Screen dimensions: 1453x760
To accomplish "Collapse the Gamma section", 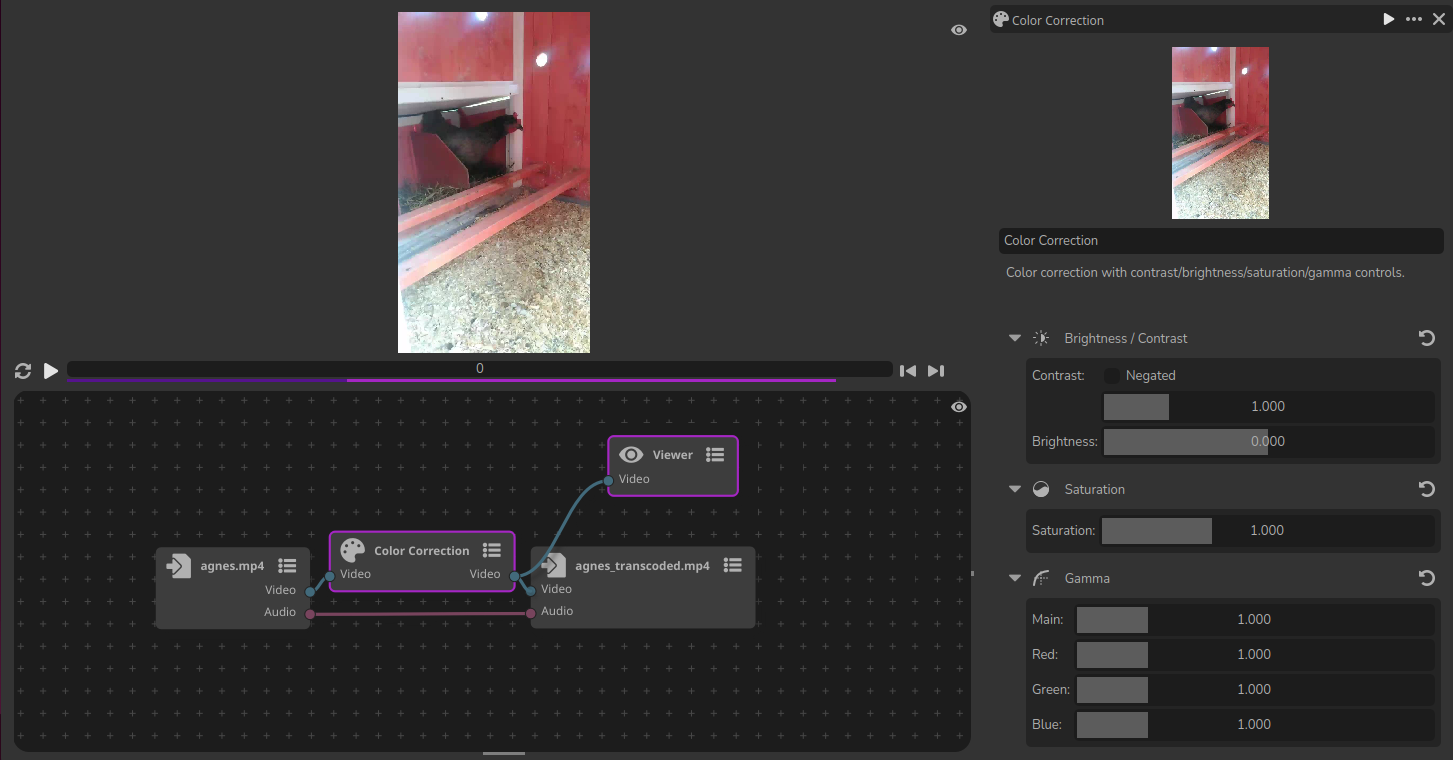I will (x=1015, y=578).
